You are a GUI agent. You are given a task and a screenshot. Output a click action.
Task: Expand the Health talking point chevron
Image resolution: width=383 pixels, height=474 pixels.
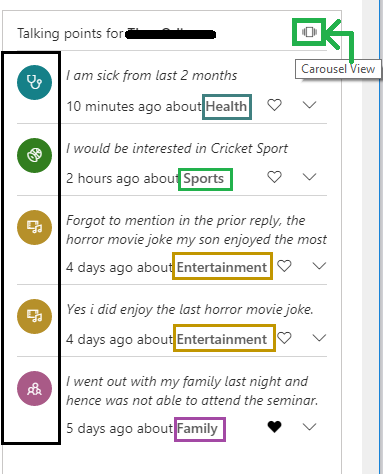point(309,105)
